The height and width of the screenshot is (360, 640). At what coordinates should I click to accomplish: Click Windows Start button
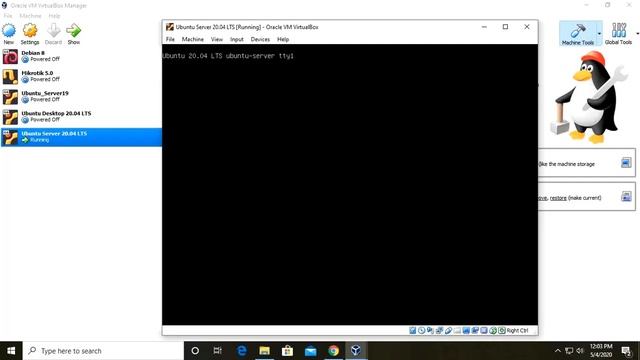coord(11,351)
